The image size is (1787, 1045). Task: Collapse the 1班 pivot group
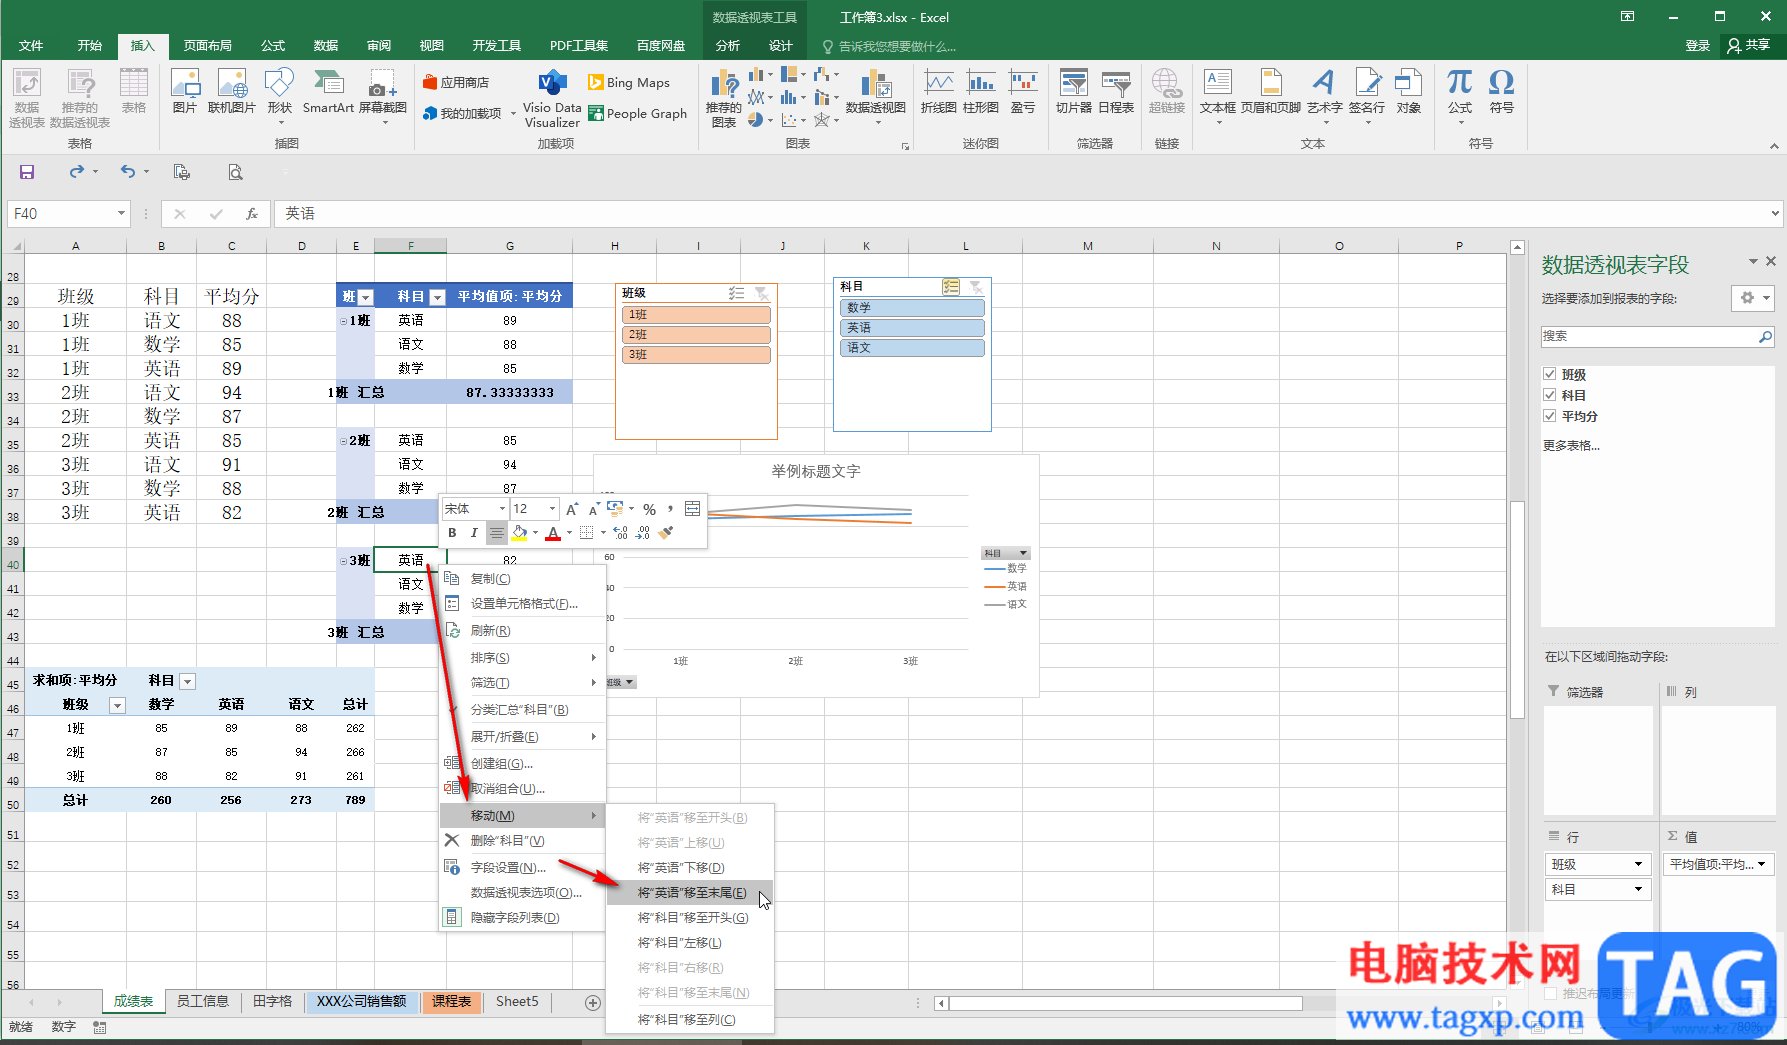pos(343,321)
